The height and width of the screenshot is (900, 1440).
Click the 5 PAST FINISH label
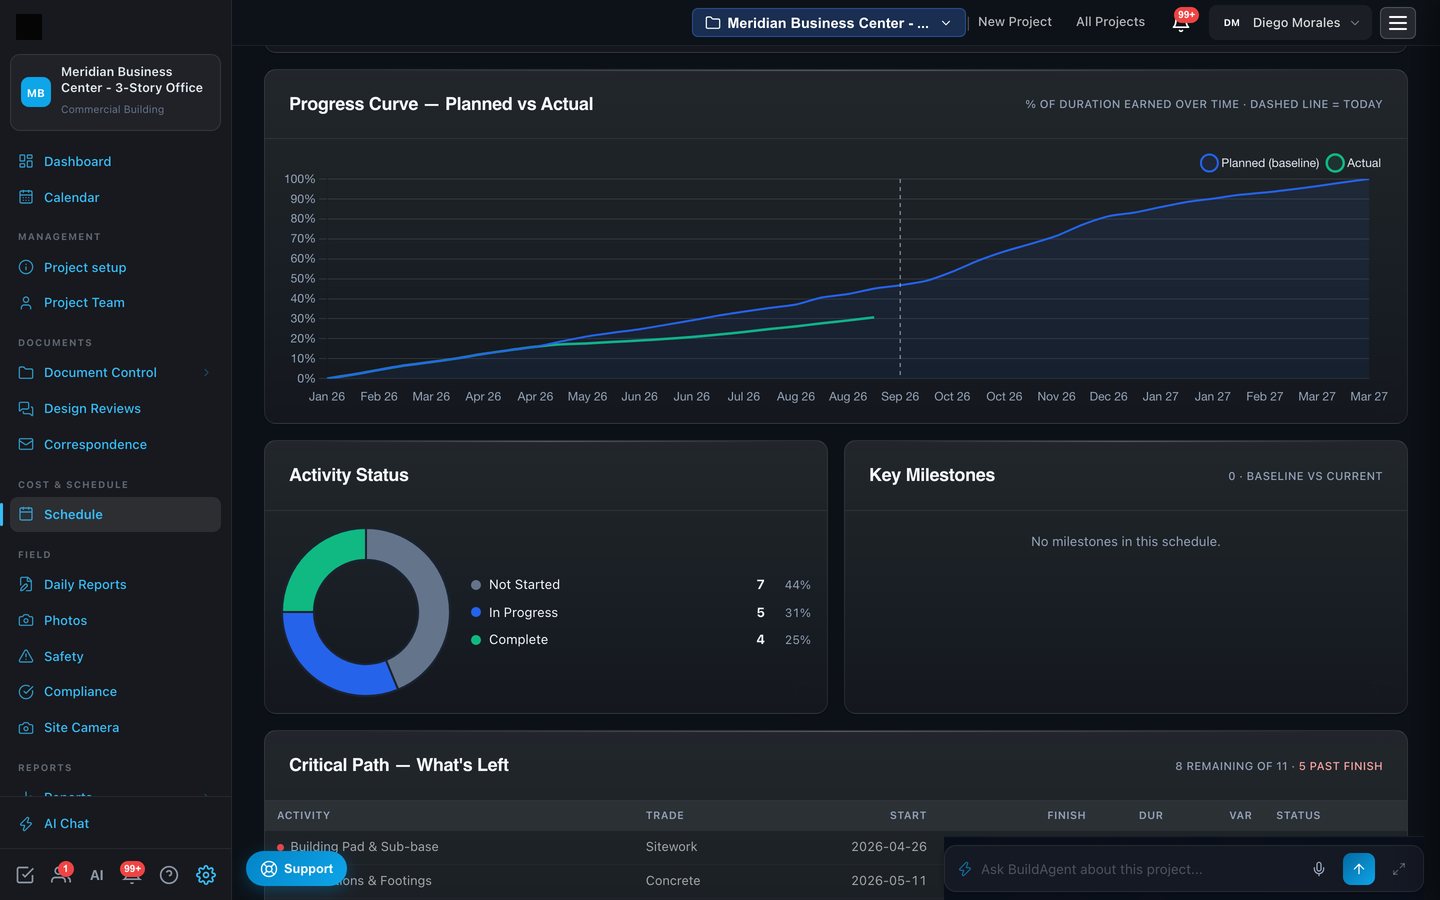pyautogui.click(x=1340, y=766)
